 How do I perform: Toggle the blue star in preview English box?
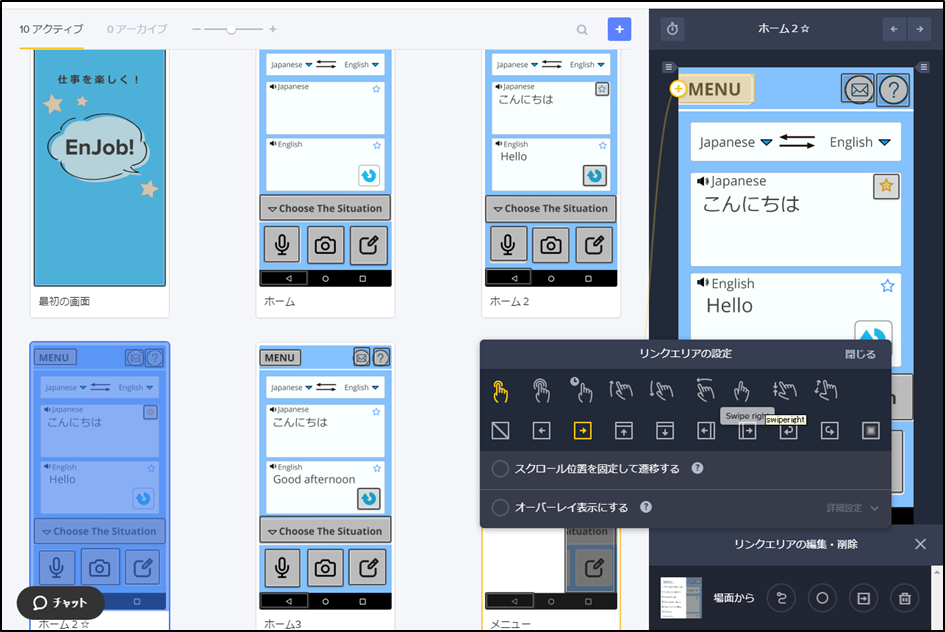887,286
